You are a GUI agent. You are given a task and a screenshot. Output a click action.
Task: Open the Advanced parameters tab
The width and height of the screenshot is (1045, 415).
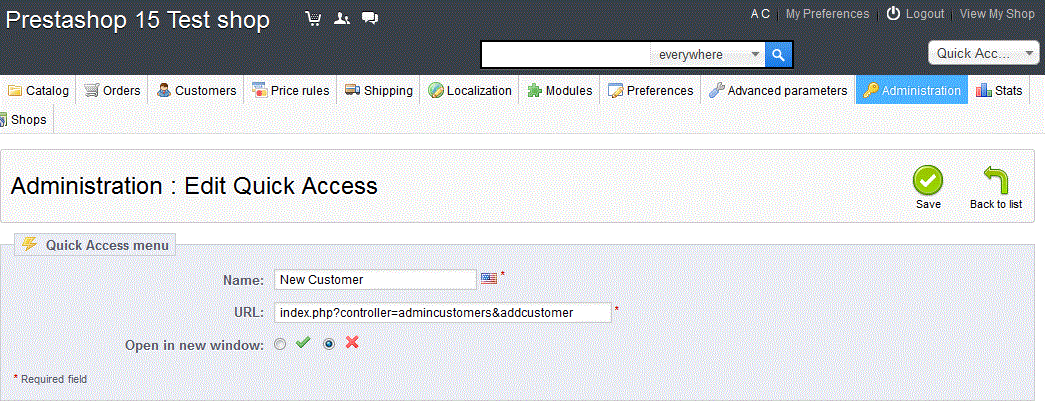(778, 91)
